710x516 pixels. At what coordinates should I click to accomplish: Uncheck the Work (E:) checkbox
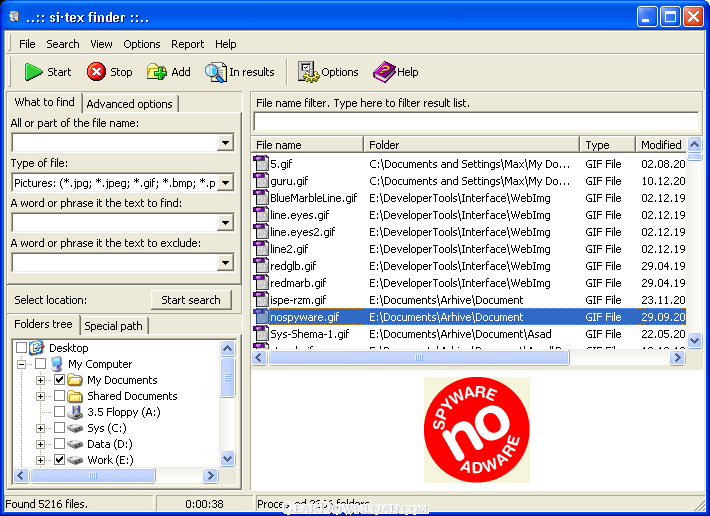click(x=59, y=459)
